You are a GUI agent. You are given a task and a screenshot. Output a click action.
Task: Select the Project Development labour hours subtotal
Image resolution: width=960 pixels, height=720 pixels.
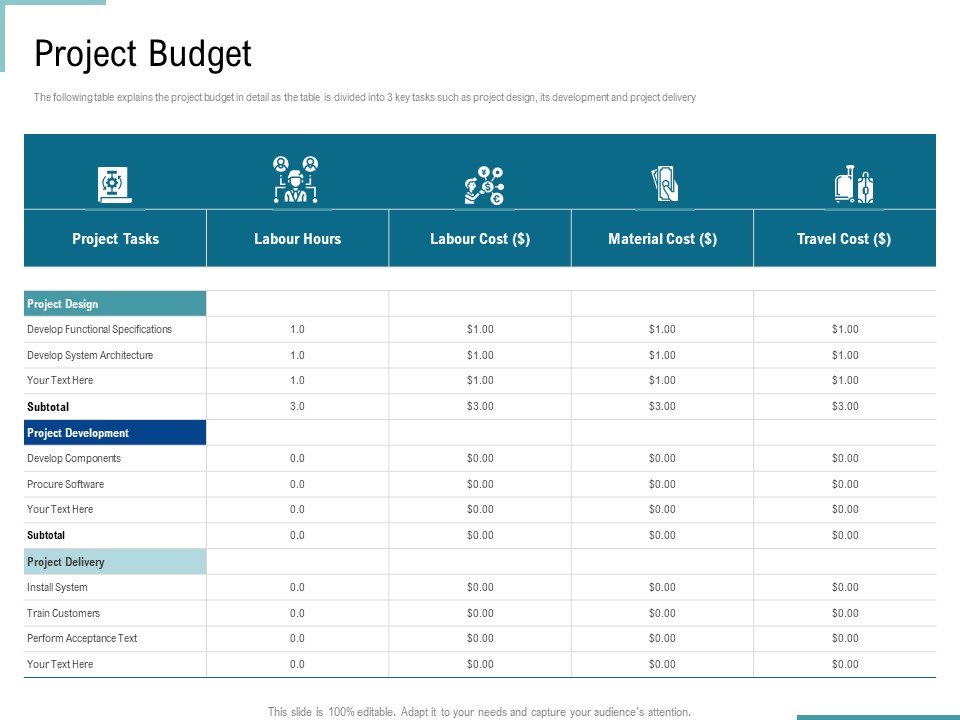pyautogui.click(x=298, y=535)
